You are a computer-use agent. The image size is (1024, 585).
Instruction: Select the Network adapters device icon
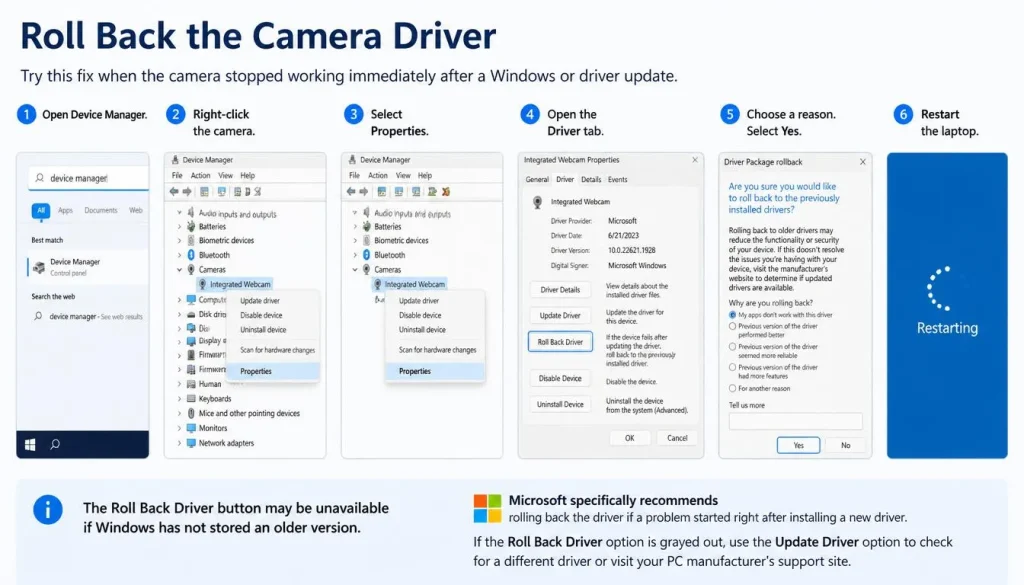[191, 443]
